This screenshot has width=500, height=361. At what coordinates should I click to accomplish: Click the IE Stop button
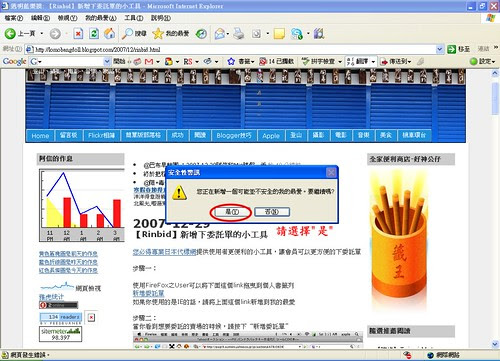click(78, 33)
